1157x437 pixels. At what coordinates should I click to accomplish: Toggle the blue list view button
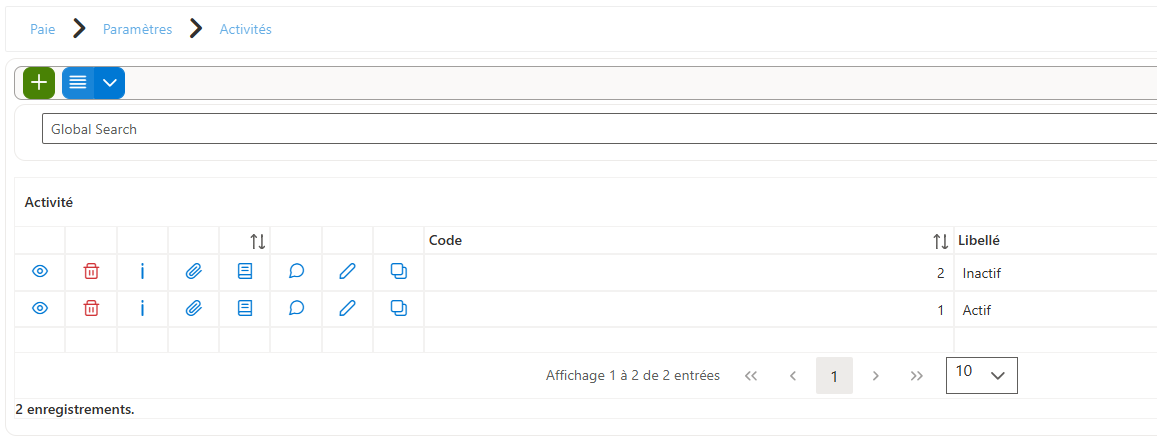77,83
